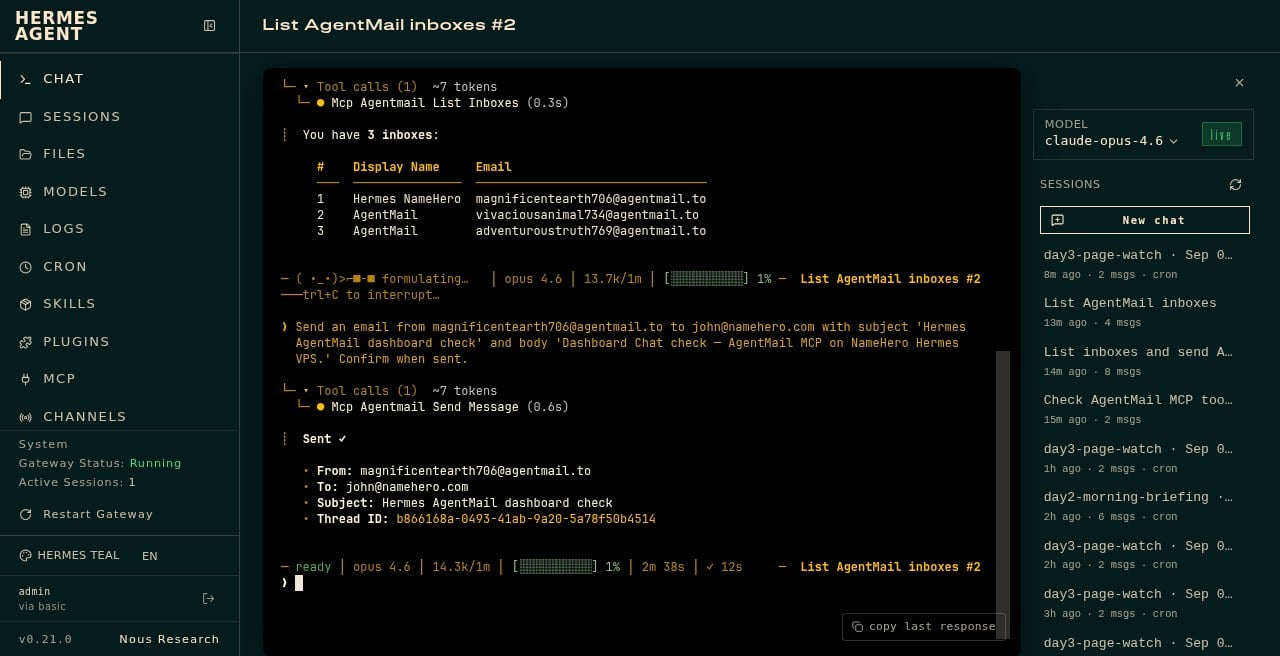Open the day2-morning-briefing session
Screen dimensions: 1280x656
click(x=1144, y=506)
